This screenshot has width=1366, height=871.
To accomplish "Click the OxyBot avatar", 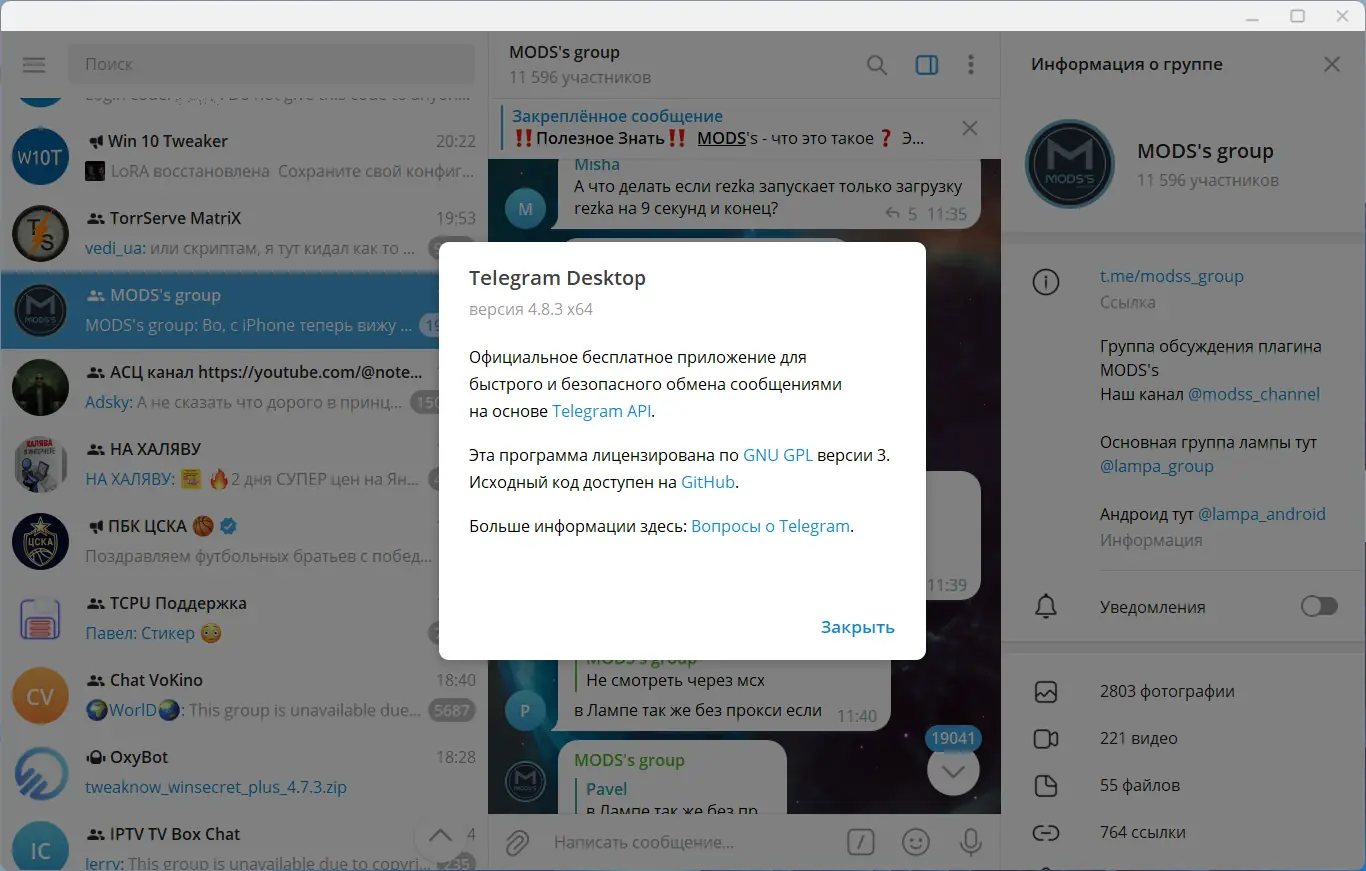I will pos(40,772).
